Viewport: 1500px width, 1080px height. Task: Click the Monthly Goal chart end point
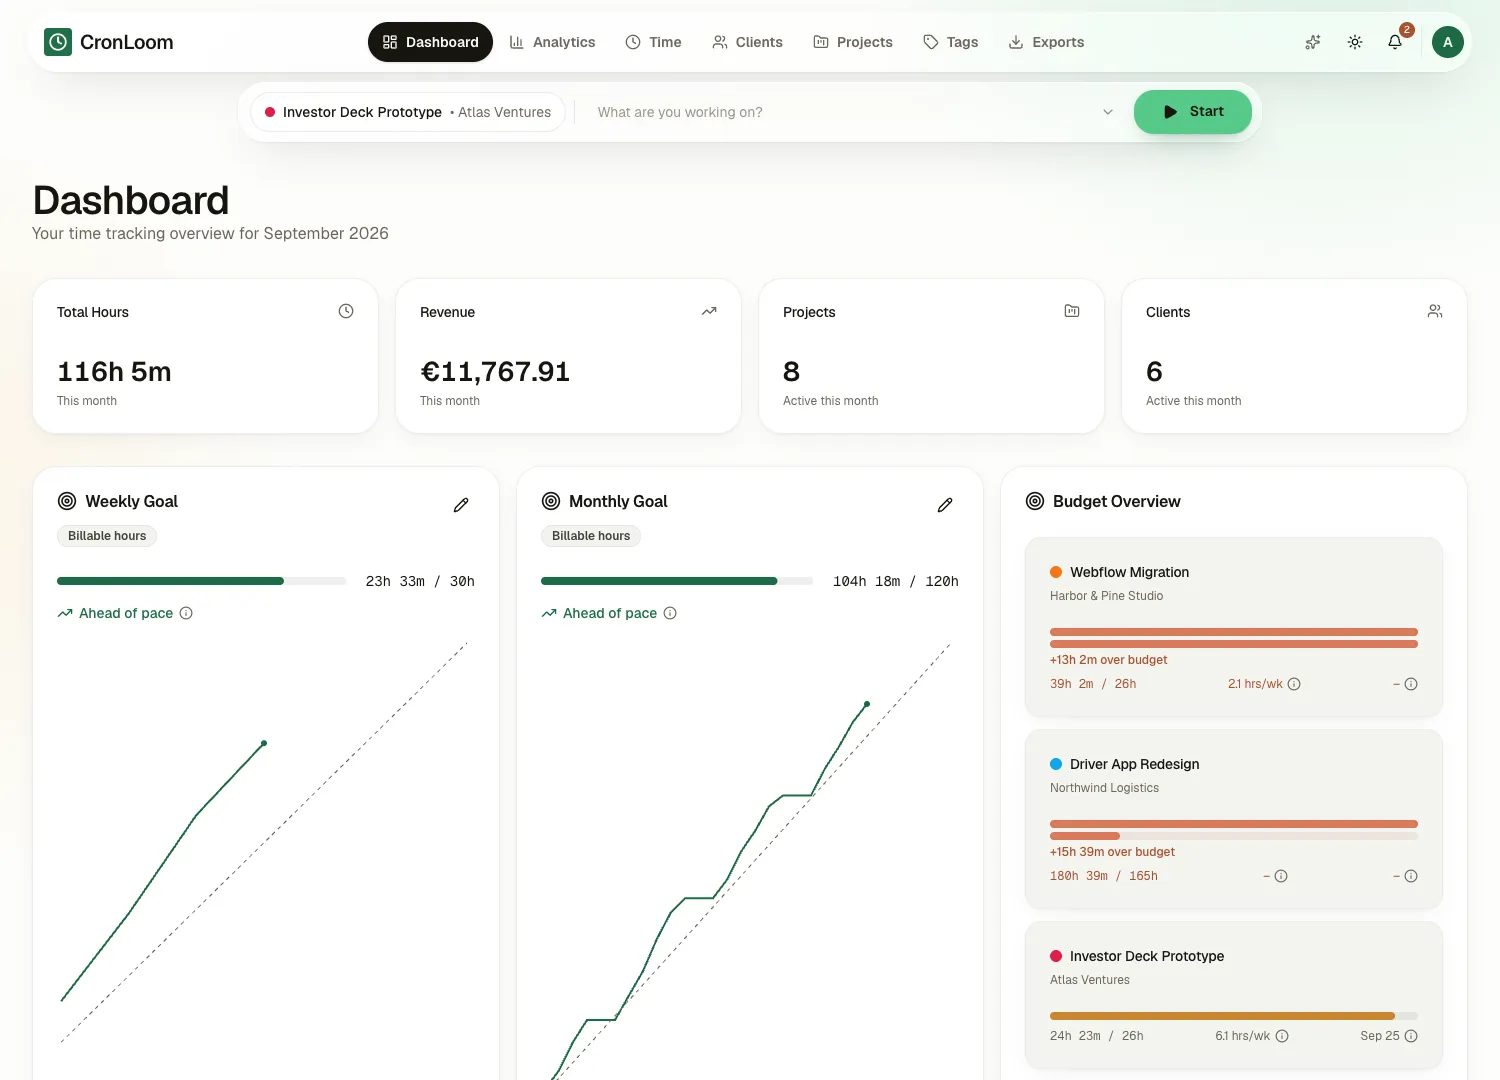(867, 704)
